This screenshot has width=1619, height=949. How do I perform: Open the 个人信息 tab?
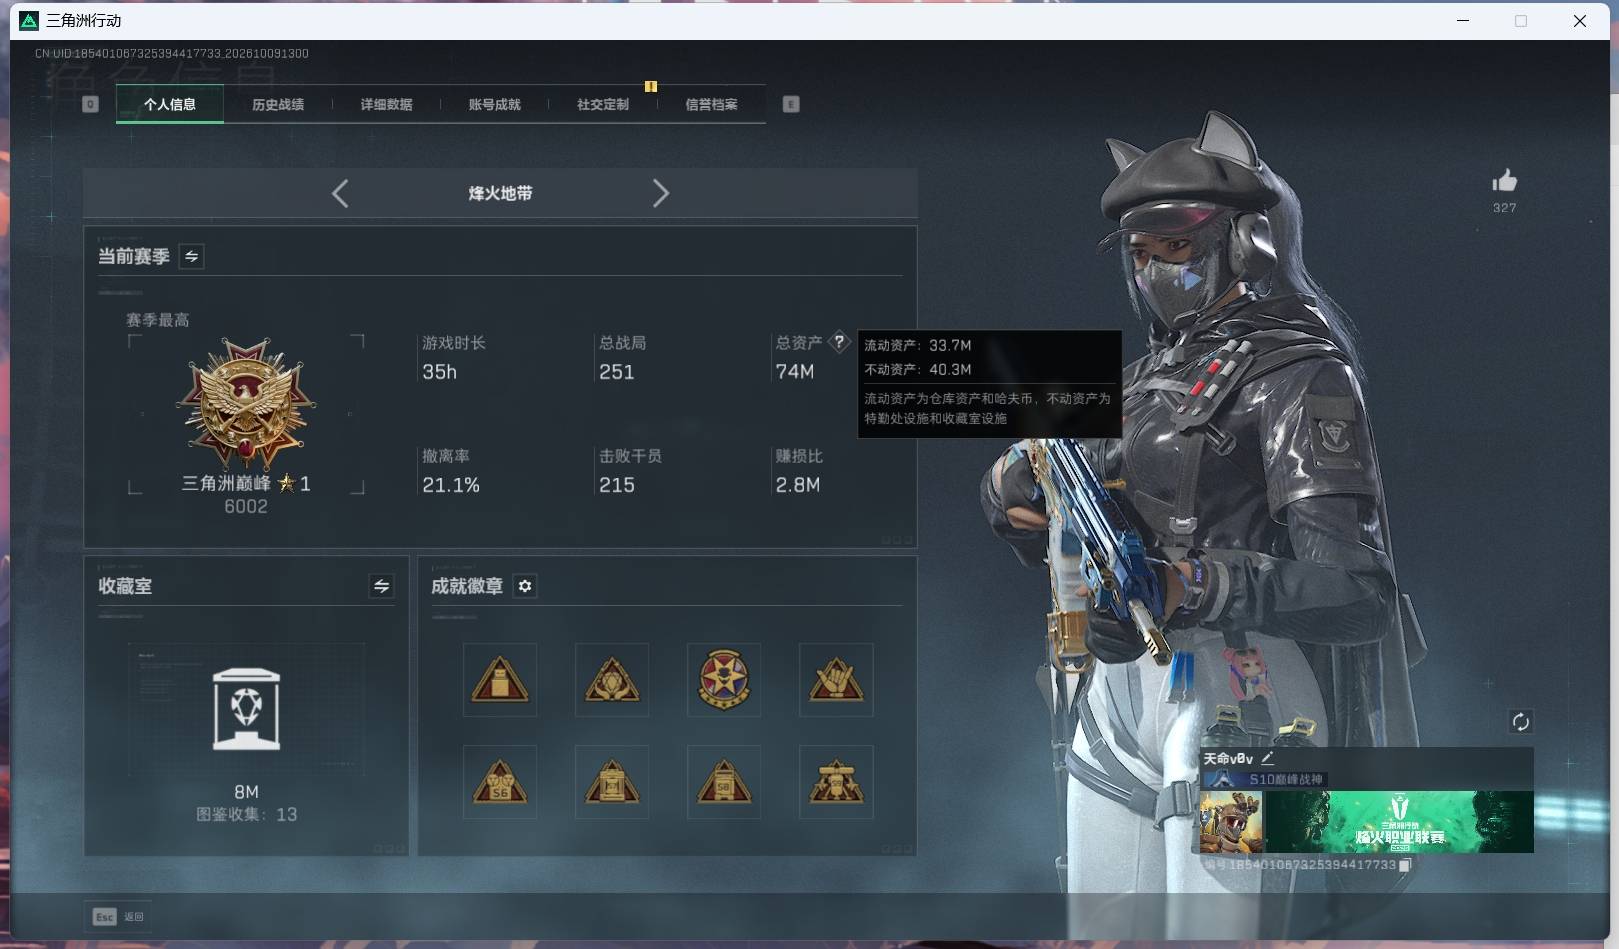tap(170, 104)
